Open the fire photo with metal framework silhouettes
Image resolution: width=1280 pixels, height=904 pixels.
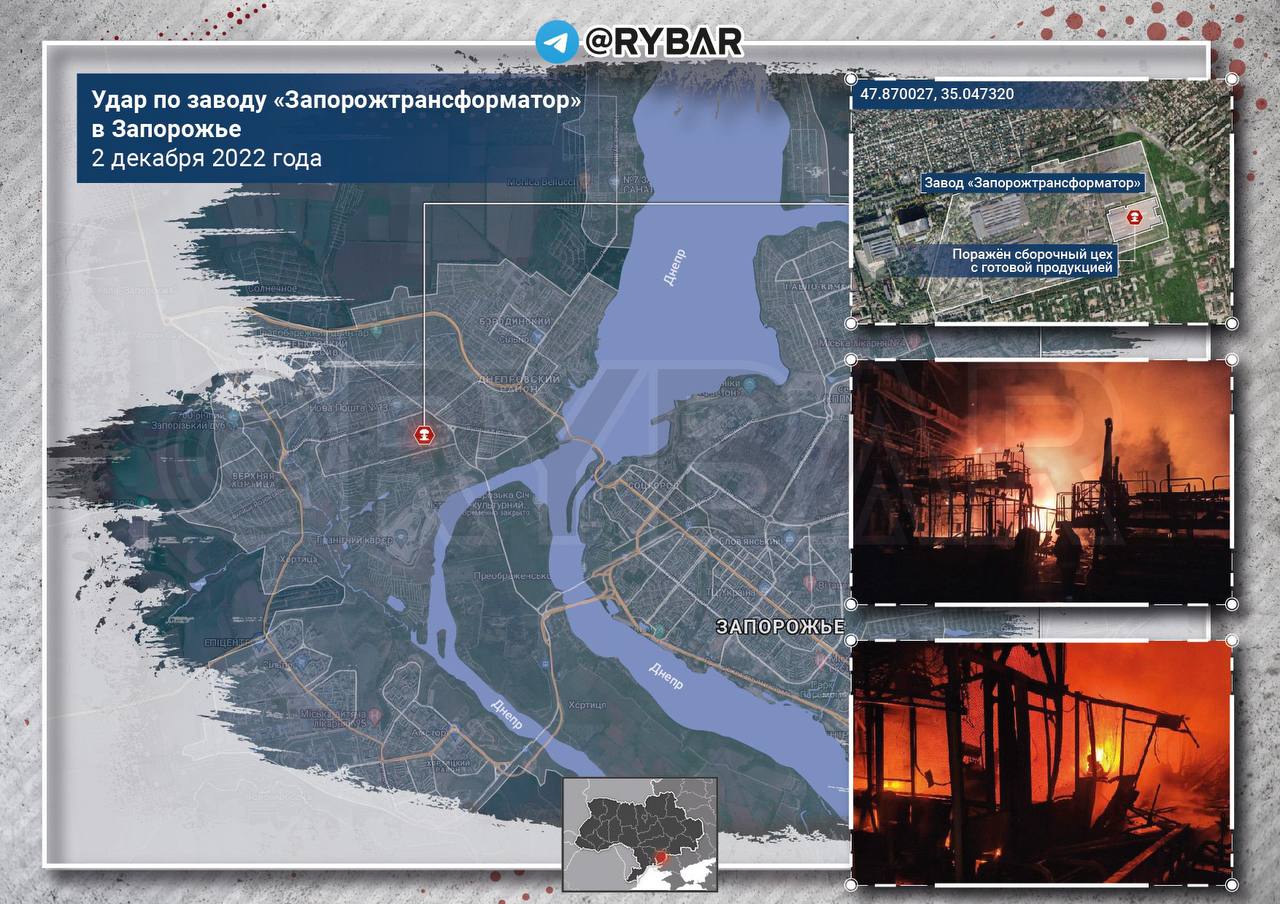(1041, 482)
